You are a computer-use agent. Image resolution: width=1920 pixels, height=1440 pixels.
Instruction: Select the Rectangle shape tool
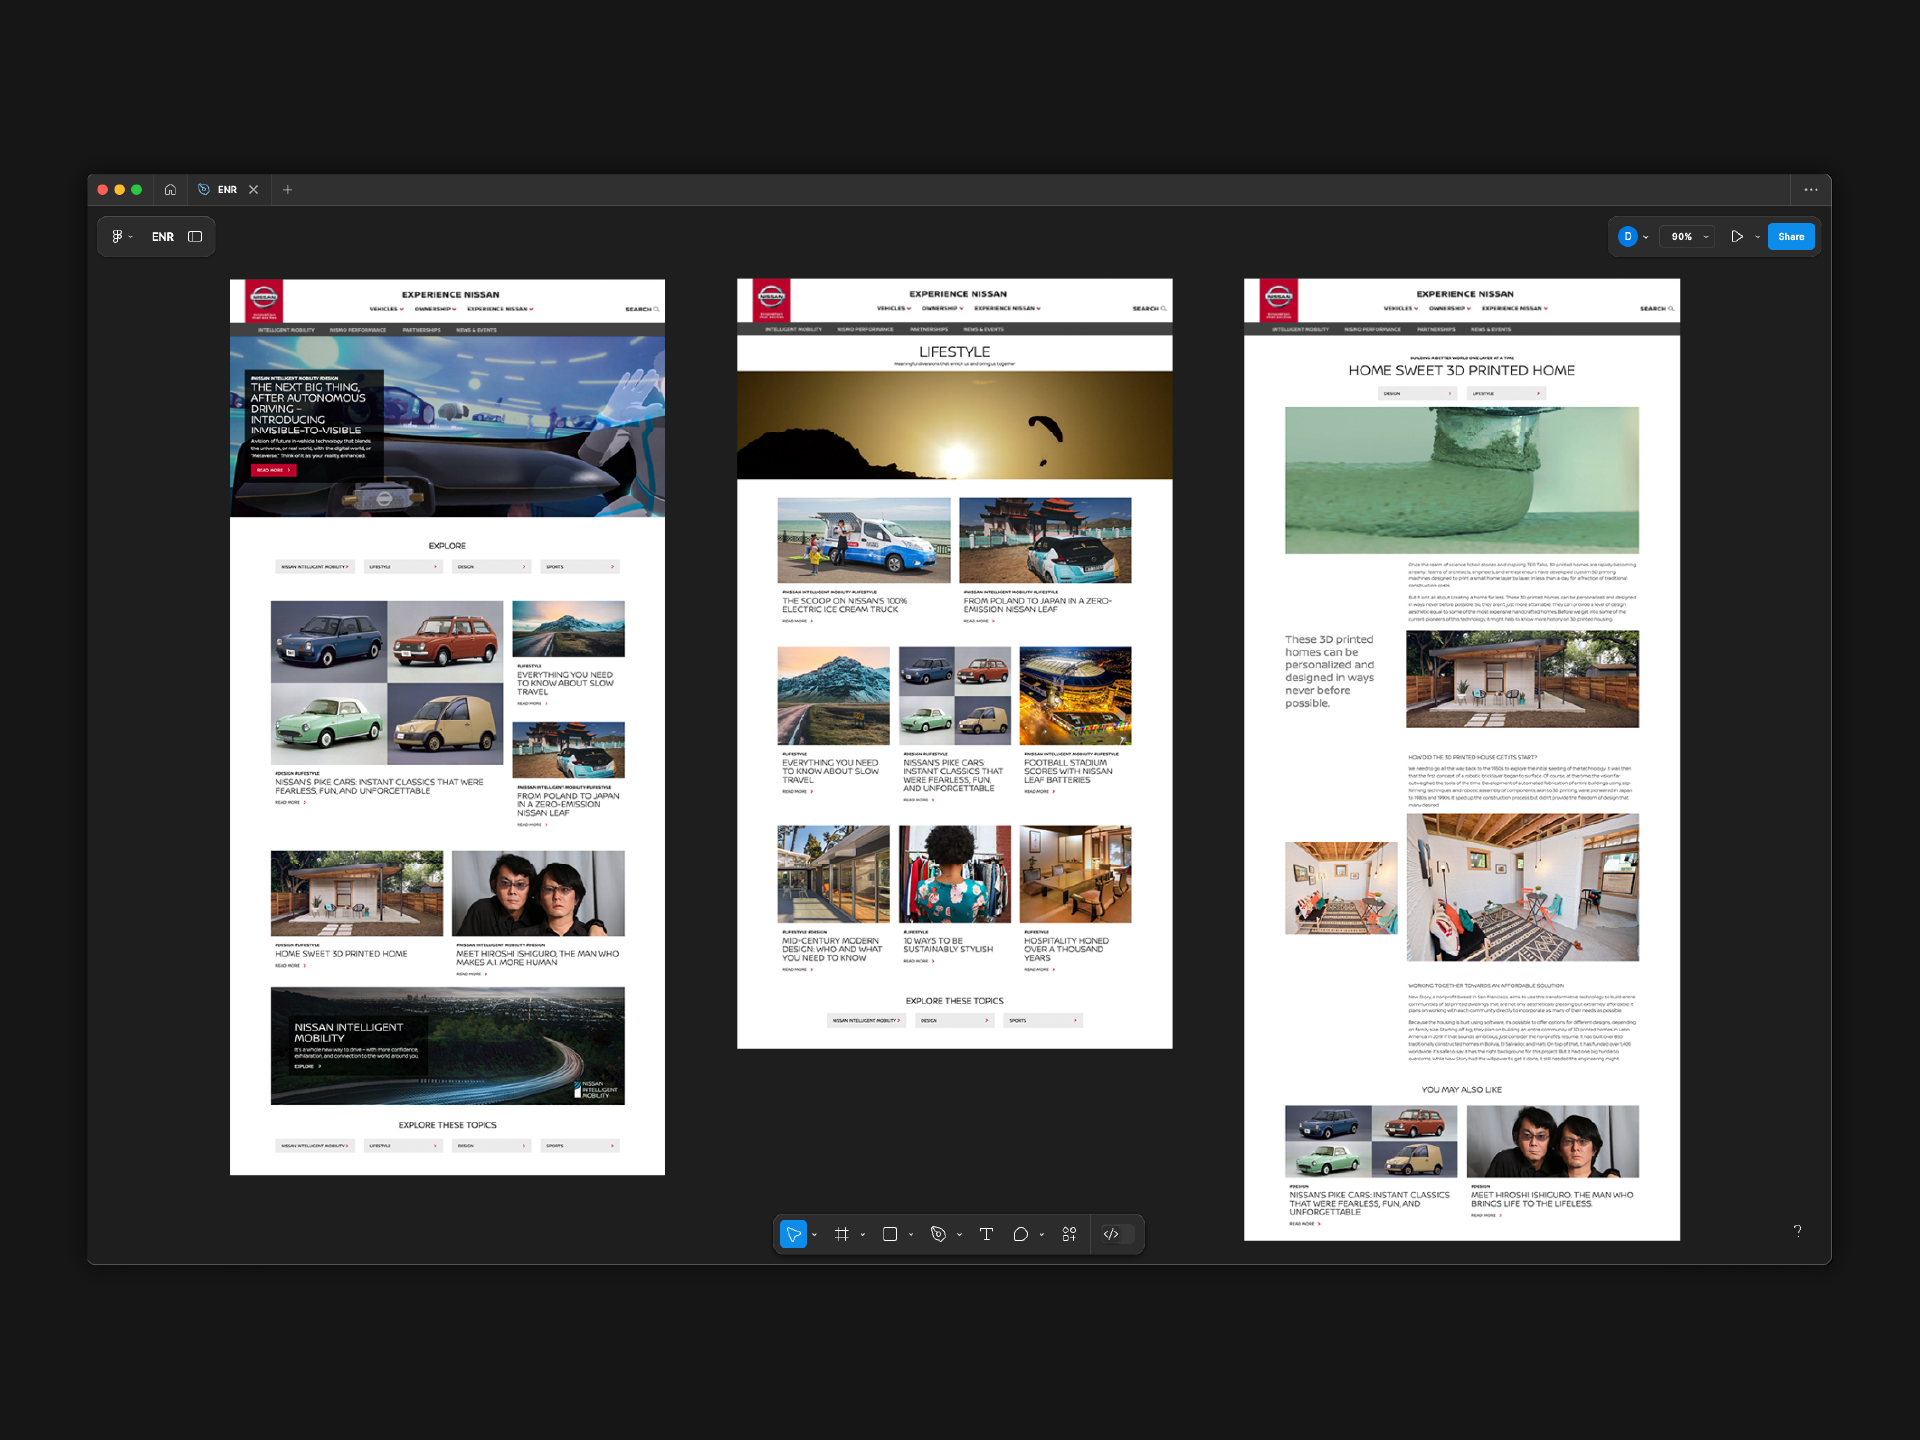coord(890,1234)
